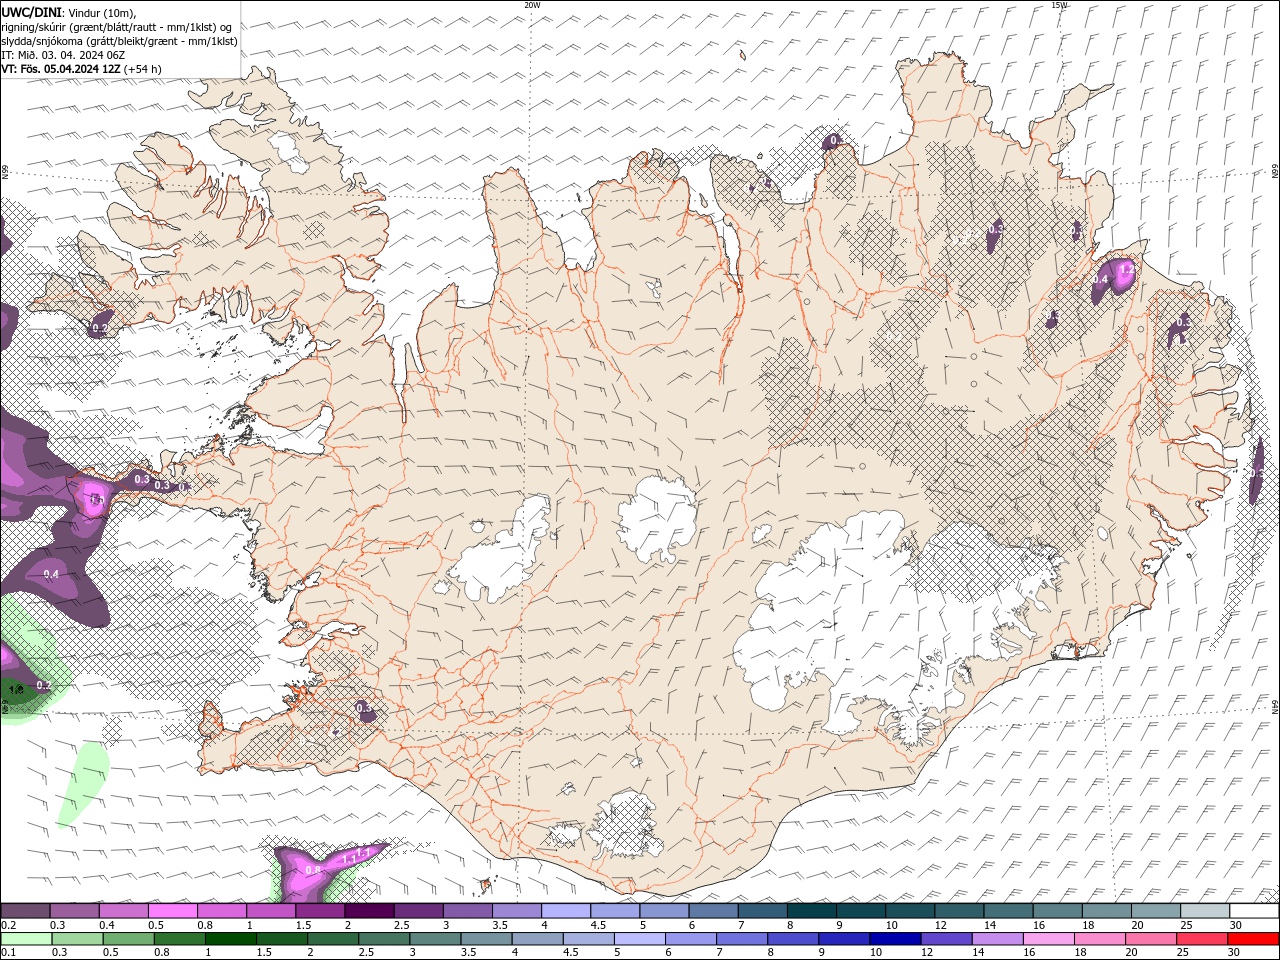The image size is (1280, 960).
Task: Click the navy 10–12 swatch in the lower legend row
Action: [x=895, y=939]
